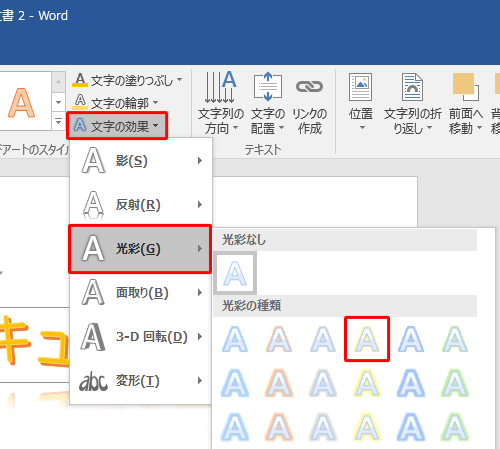Click the 反射(R) submenu arrow

(x=200, y=204)
